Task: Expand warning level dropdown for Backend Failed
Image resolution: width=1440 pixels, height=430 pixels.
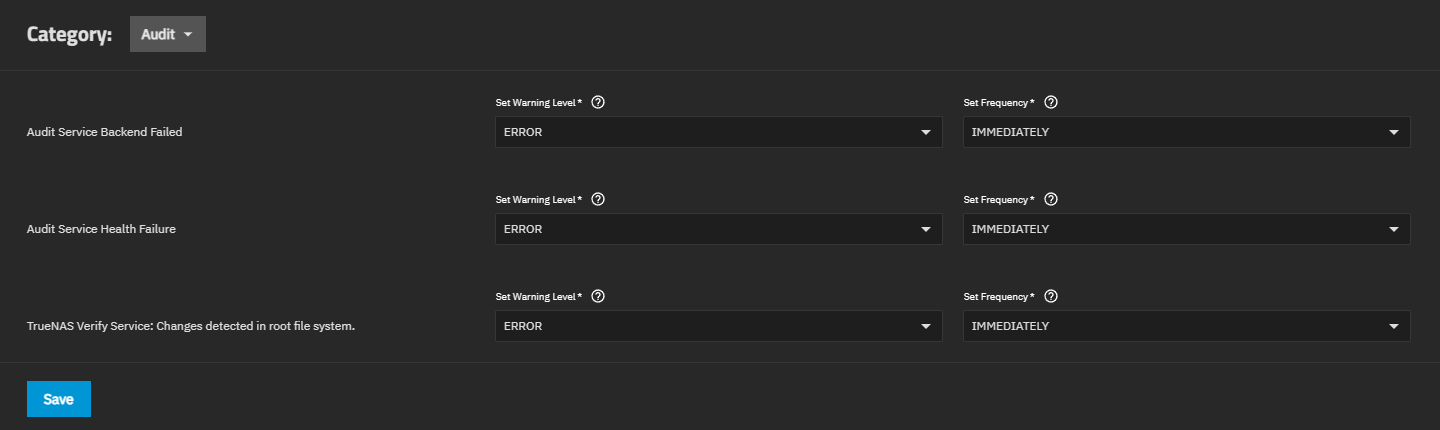Action: (x=718, y=132)
